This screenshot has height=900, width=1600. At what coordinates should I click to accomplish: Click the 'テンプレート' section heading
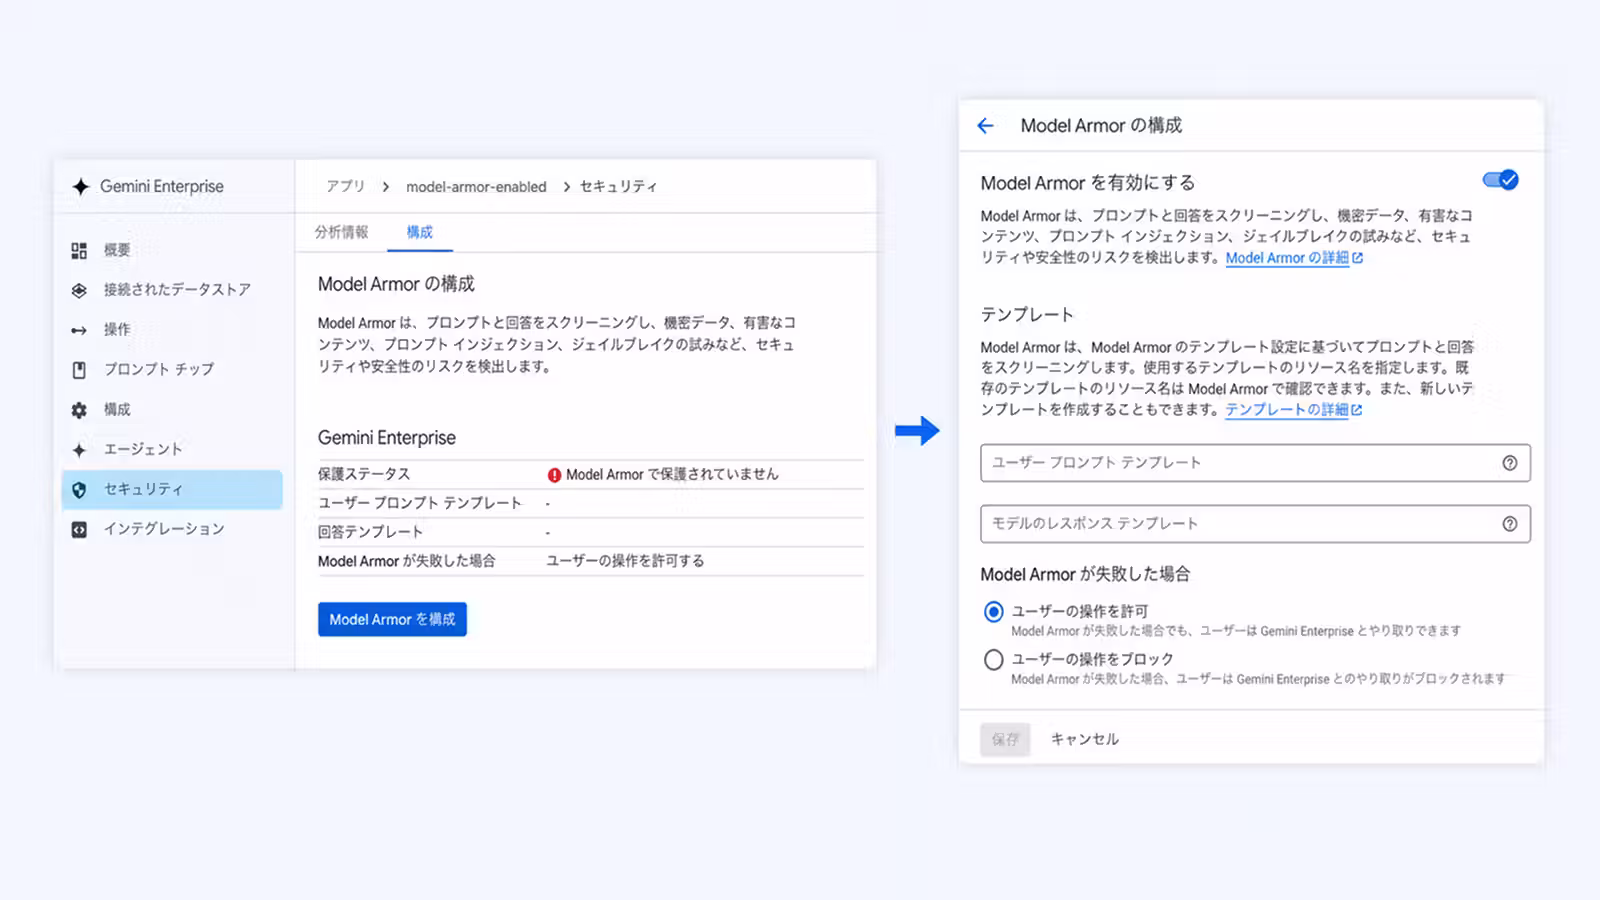pos(1027,315)
